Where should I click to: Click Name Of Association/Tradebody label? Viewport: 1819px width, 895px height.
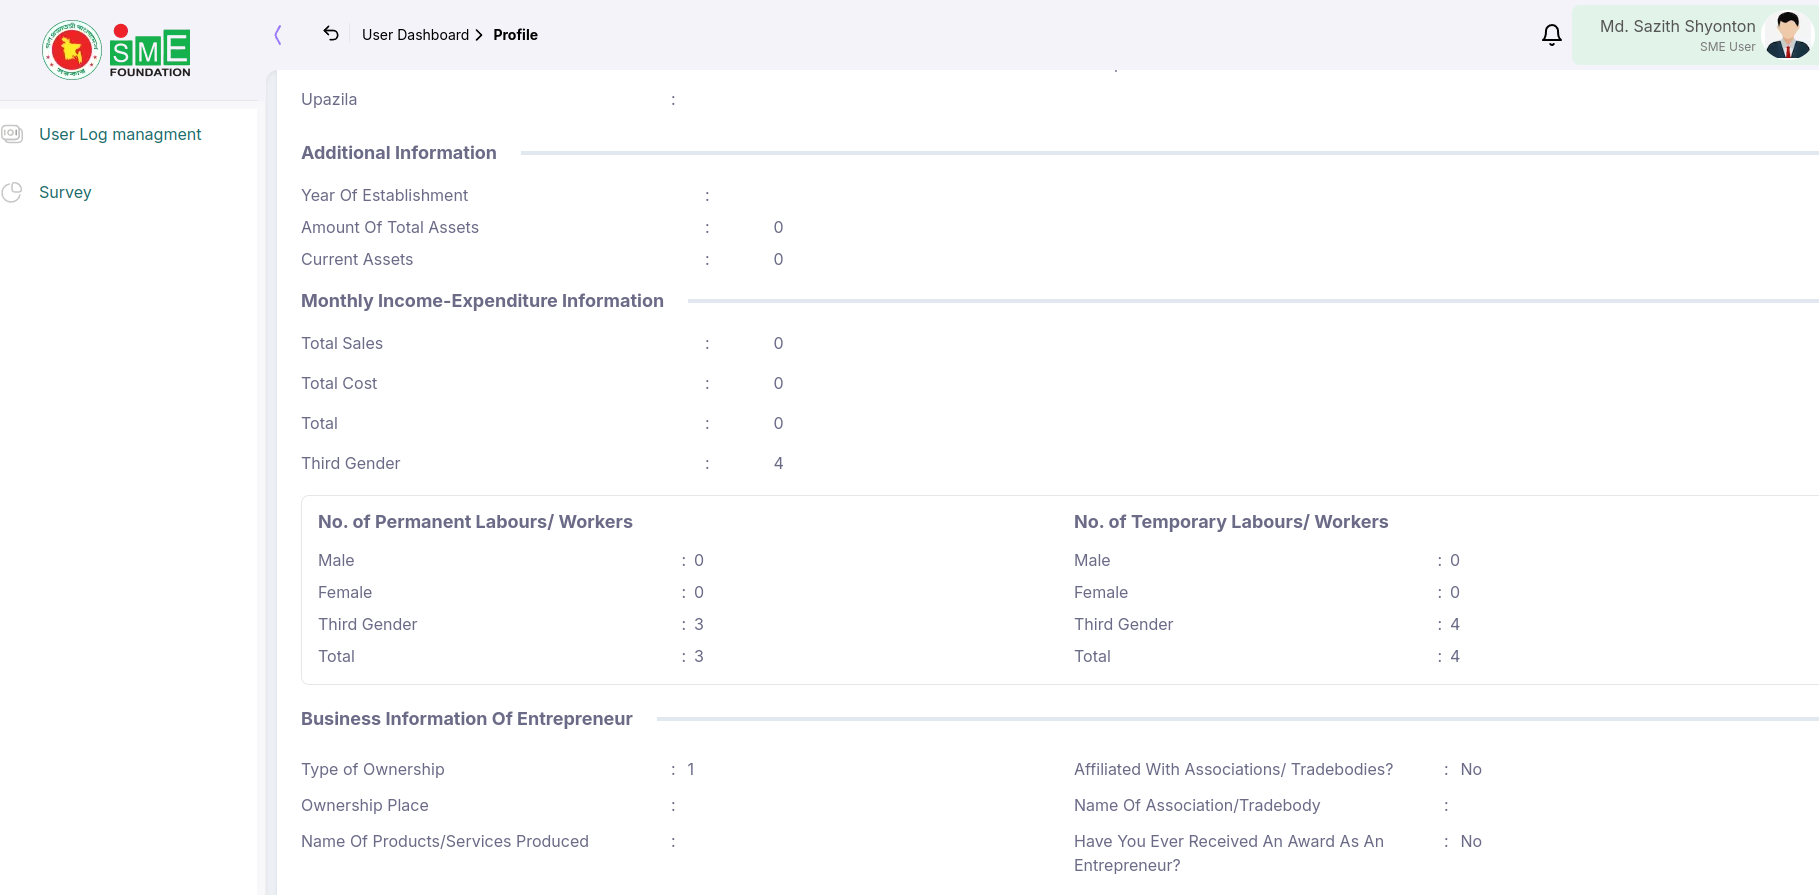[x=1197, y=805]
